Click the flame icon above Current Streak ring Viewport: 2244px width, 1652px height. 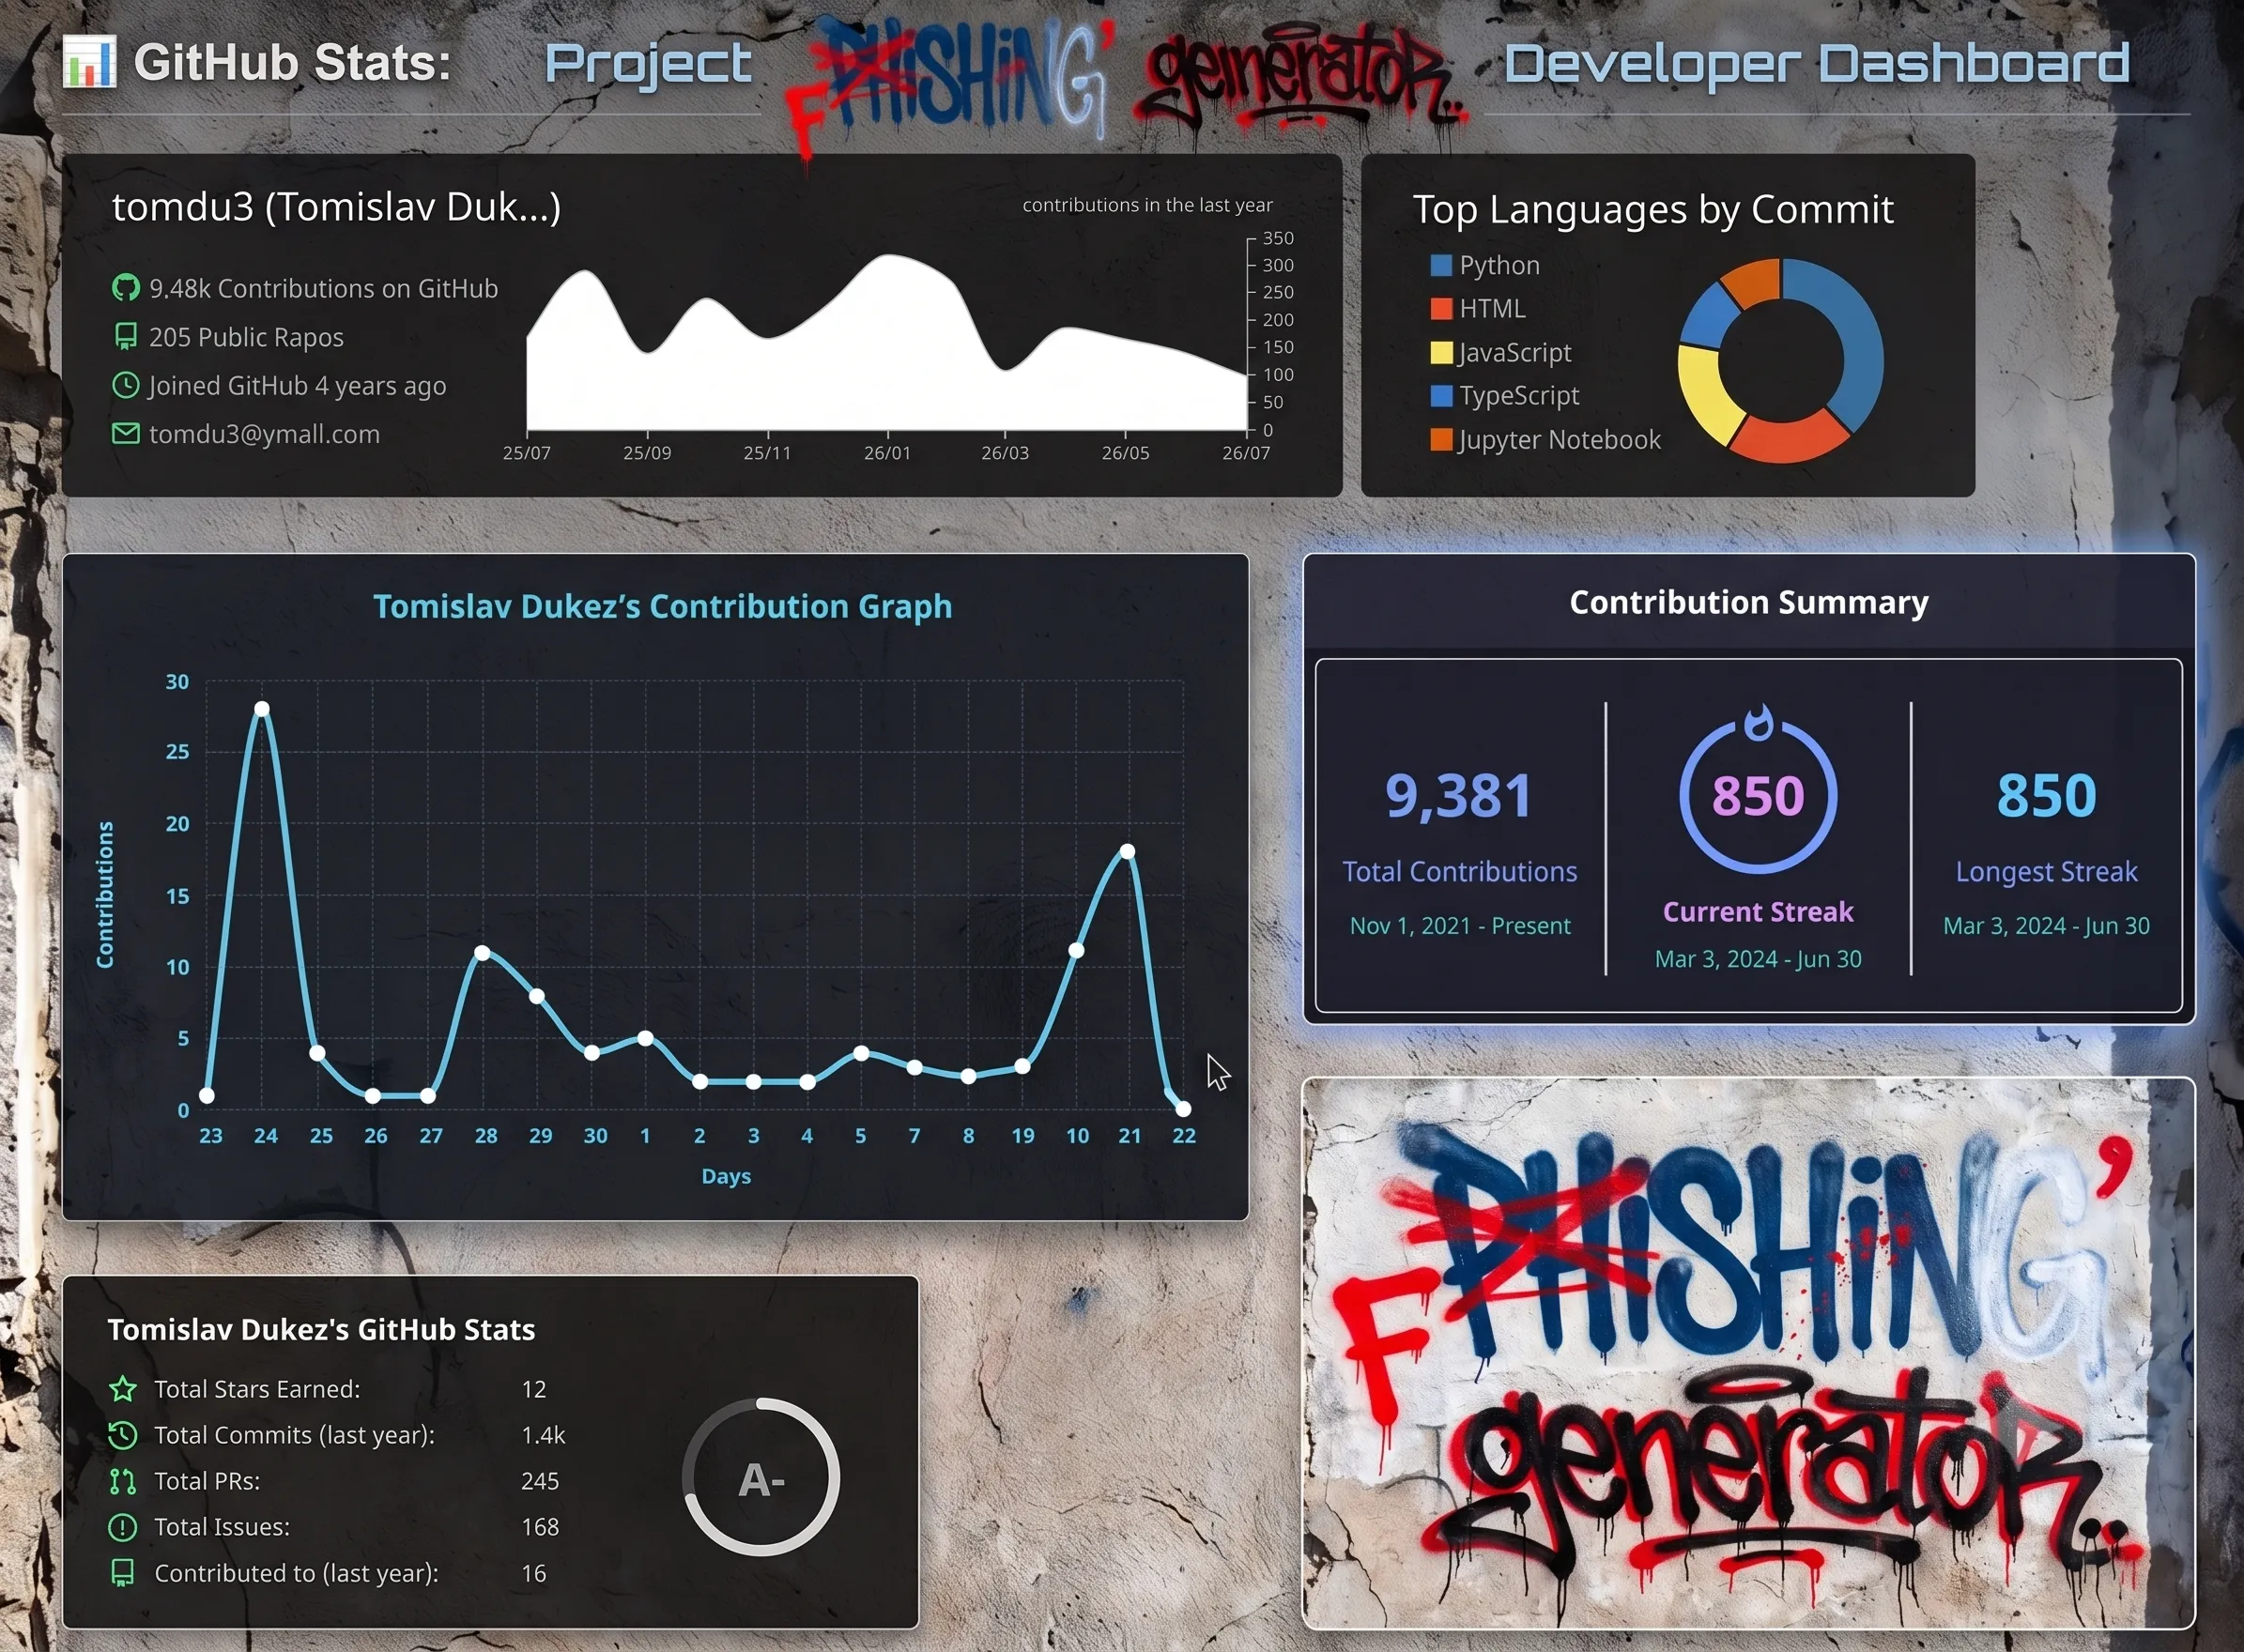[x=1758, y=722]
